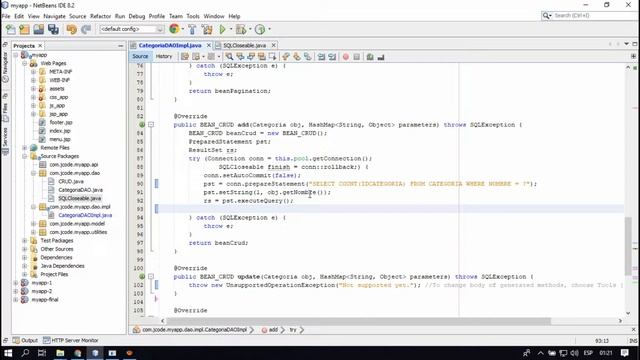Switch to the SQLCloseable.java editor tab
This screenshot has height=360, width=640.
pyautogui.click(x=244, y=45)
